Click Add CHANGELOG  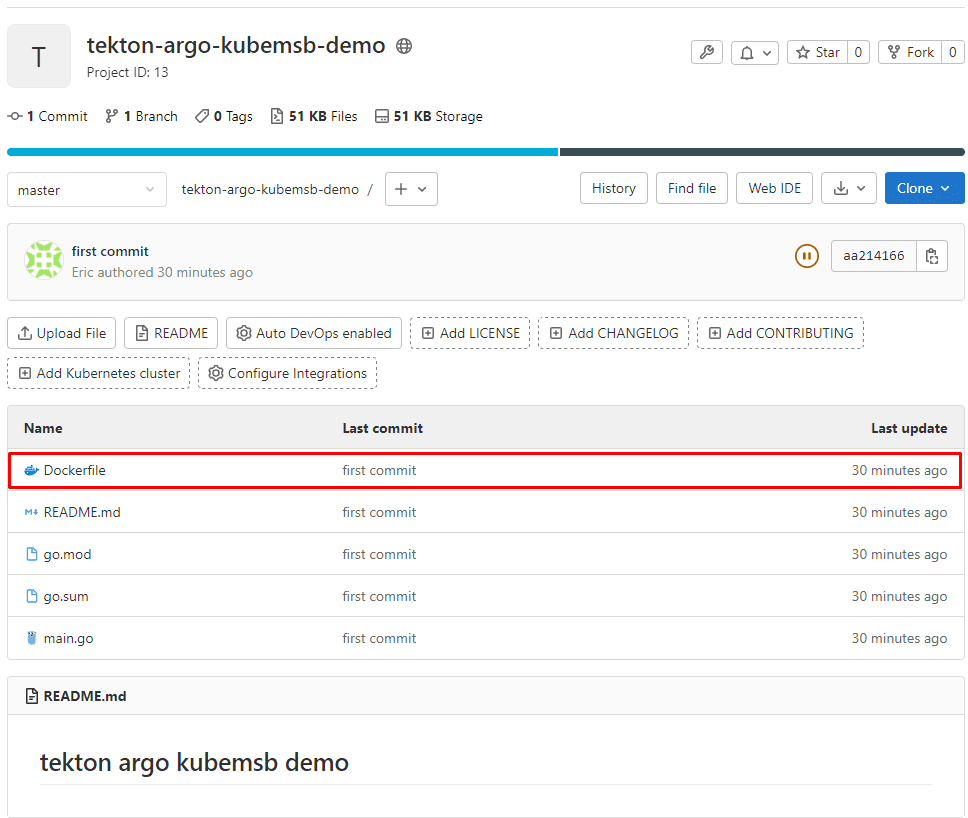(614, 333)
